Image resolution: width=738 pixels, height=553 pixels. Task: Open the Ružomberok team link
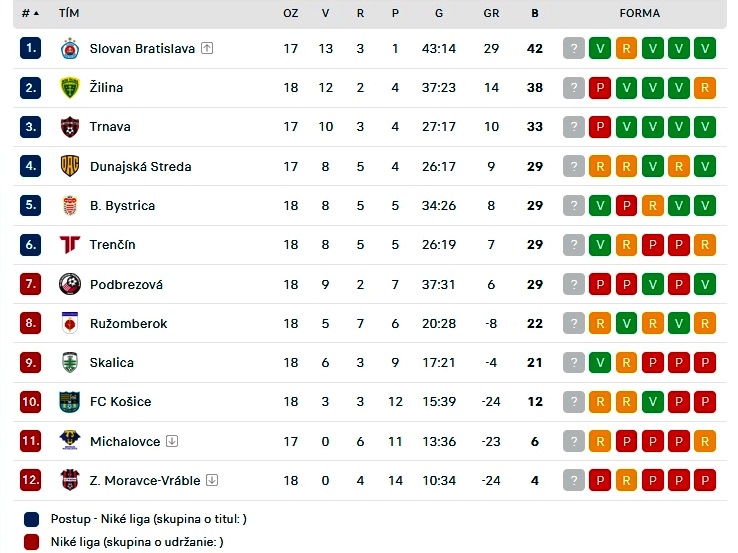(128, 323)
